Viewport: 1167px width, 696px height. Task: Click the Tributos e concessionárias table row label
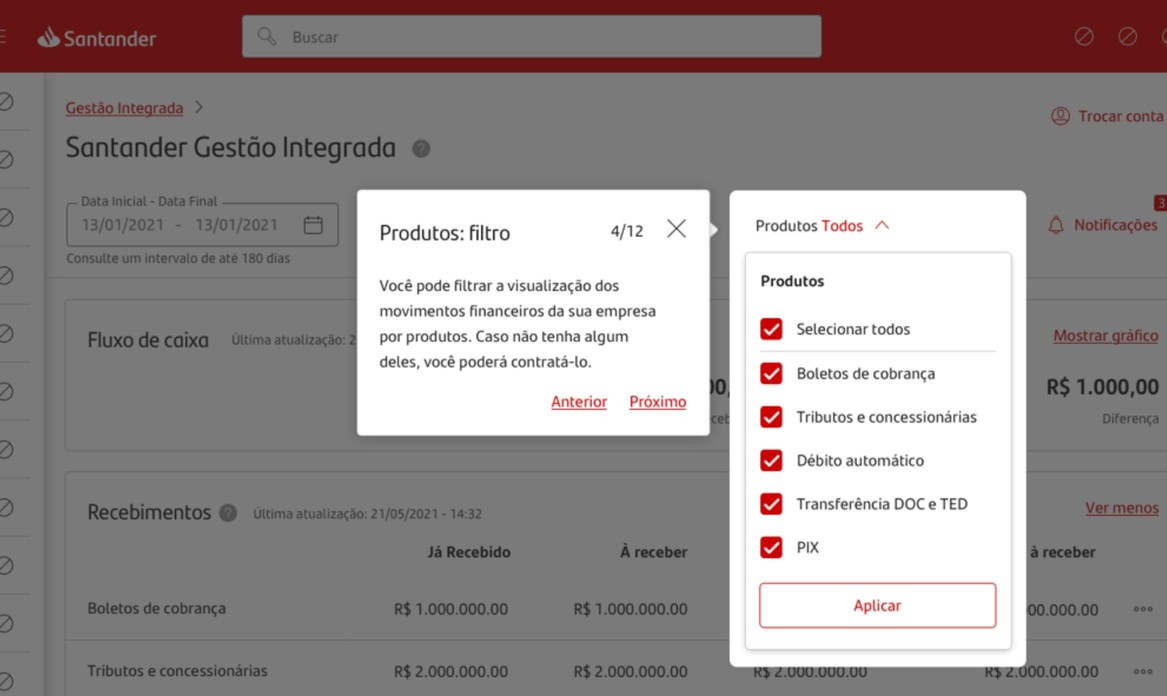[x=177, y=671]
